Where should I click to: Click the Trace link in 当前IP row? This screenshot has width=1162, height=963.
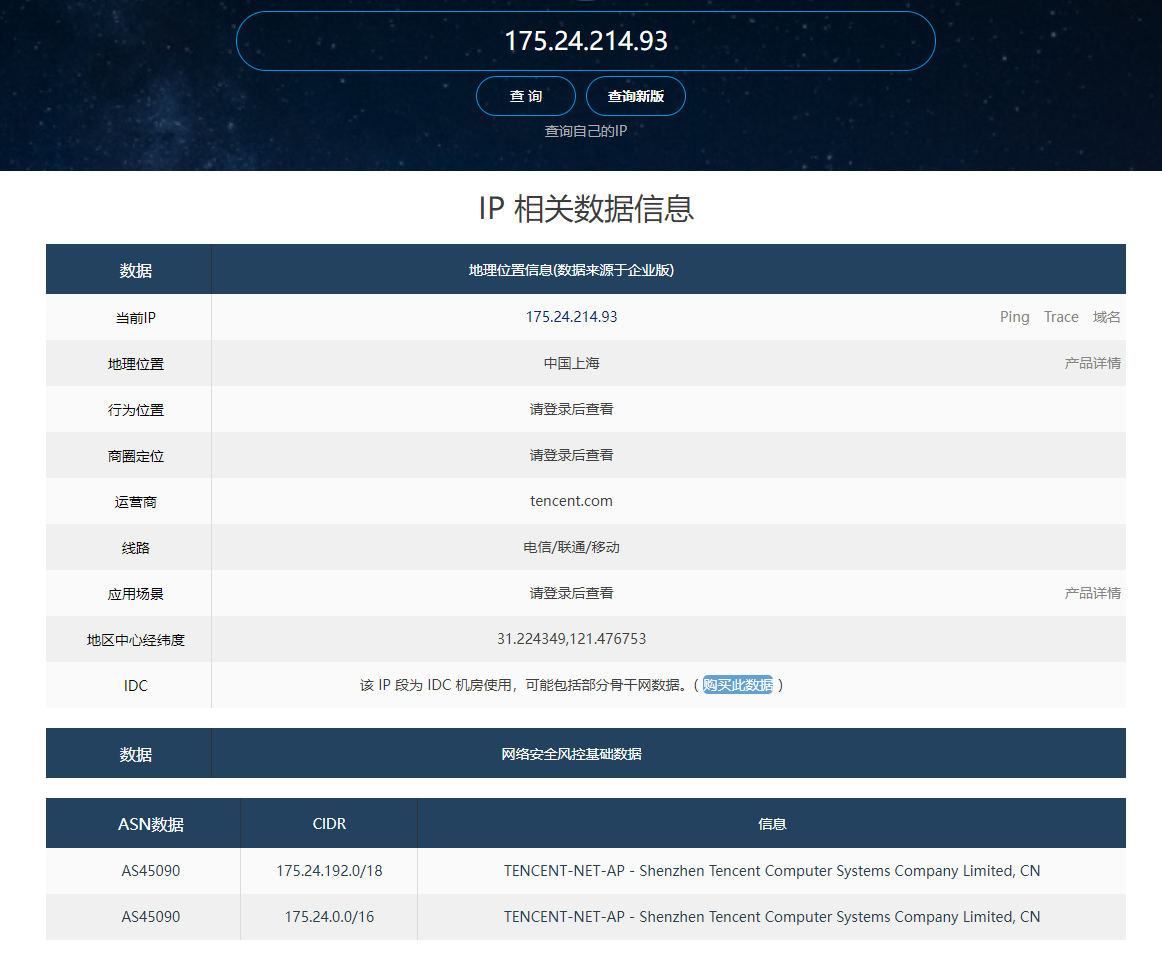(x=1061, y=317)
